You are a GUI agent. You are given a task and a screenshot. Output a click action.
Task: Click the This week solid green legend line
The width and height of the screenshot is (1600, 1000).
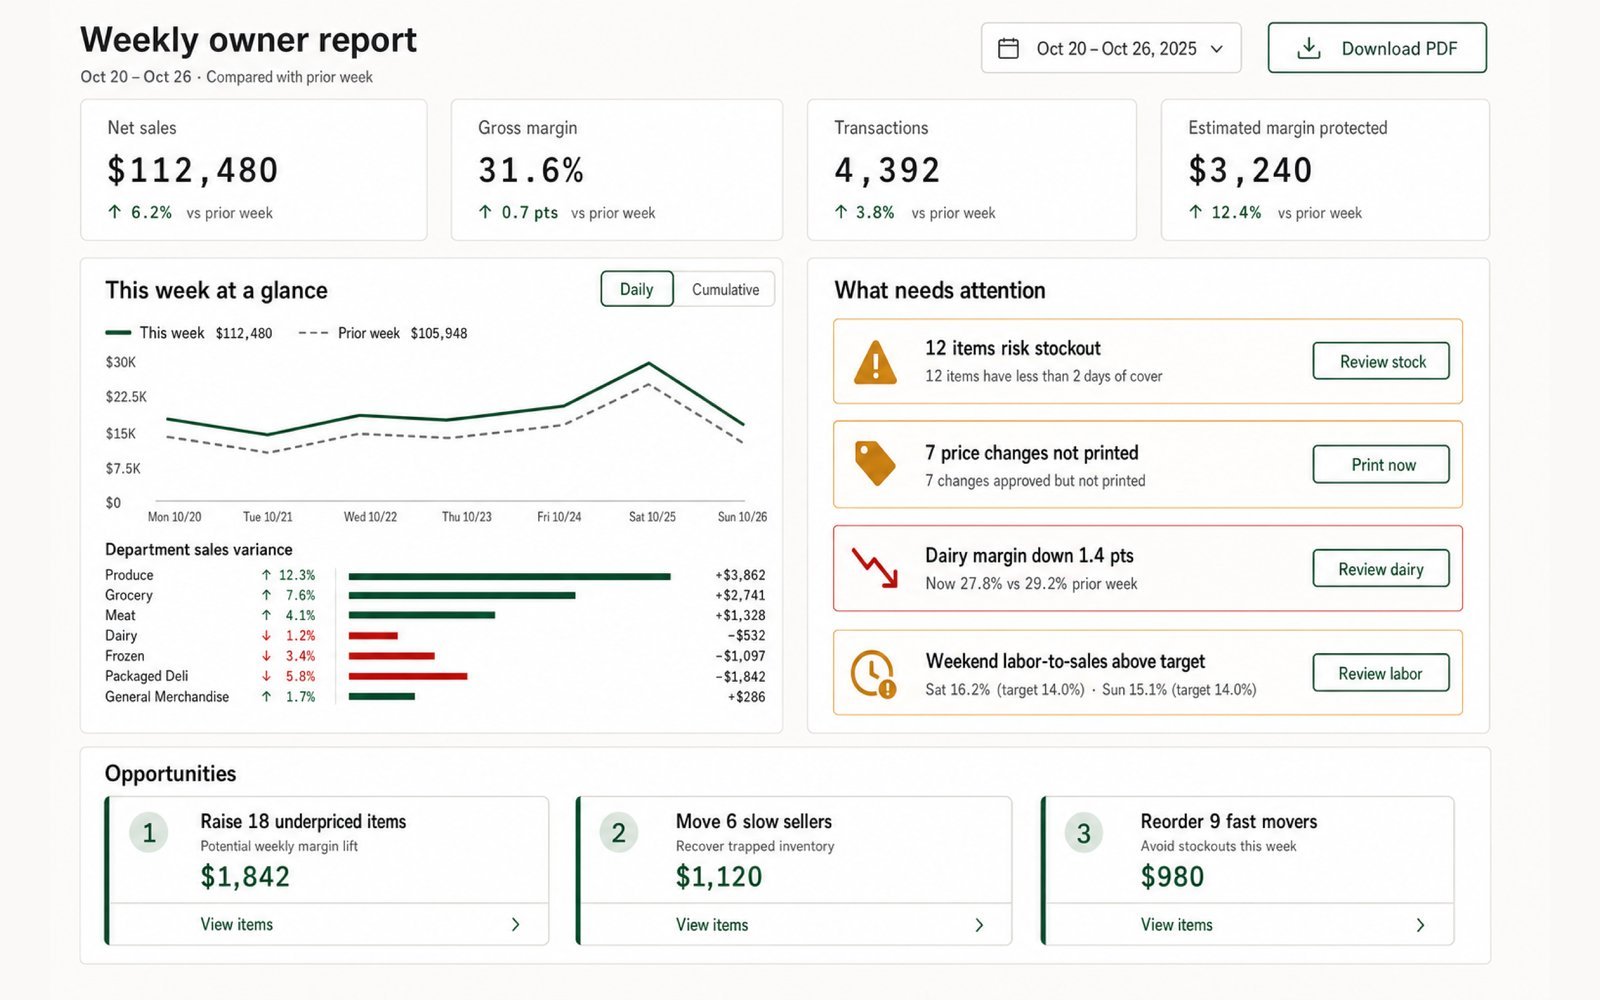[118, 333]
